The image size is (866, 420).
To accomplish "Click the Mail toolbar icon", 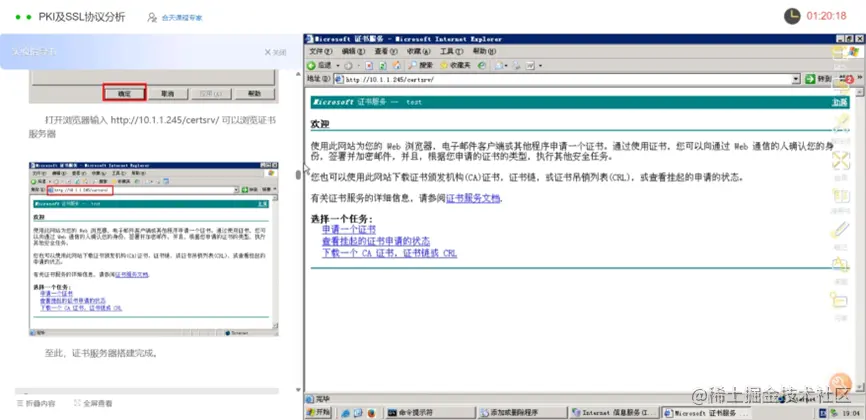I will point(499,65).
